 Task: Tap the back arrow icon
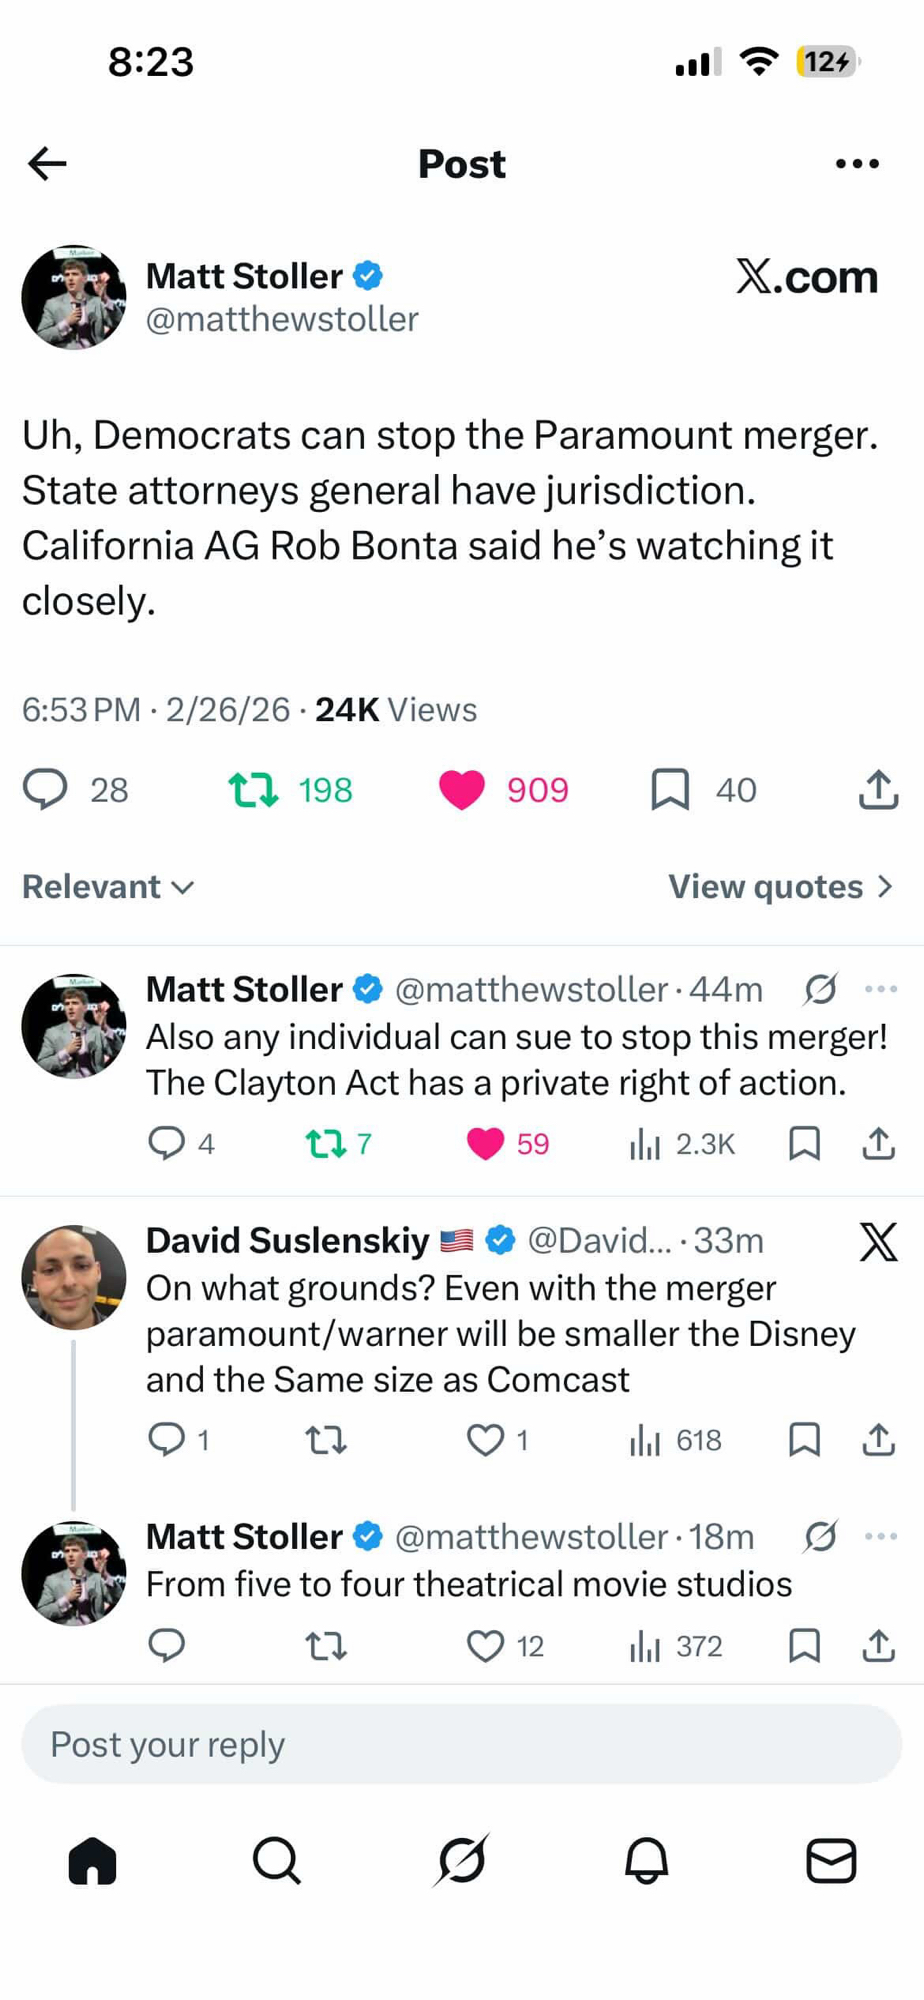tap(47, 163)
